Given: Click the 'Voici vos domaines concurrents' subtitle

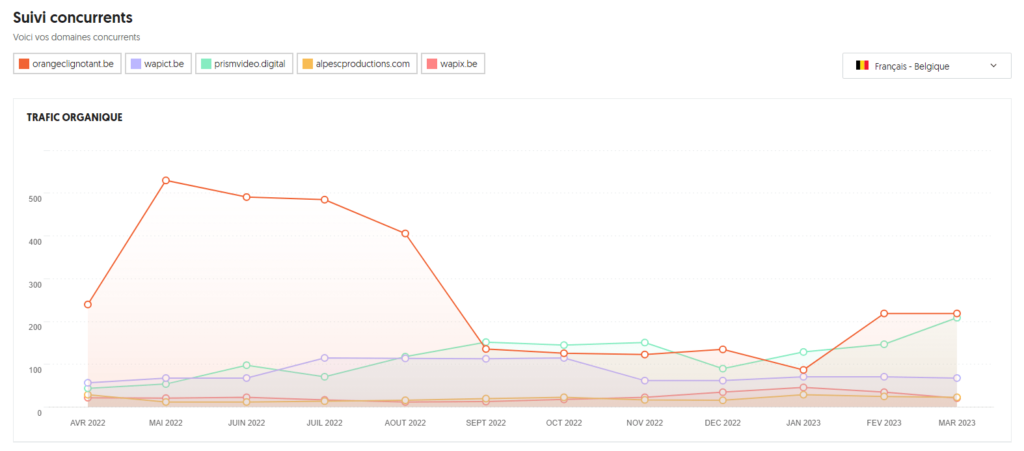Looking at the screenshot, I should pyautogui.click(x=77, y=37).
